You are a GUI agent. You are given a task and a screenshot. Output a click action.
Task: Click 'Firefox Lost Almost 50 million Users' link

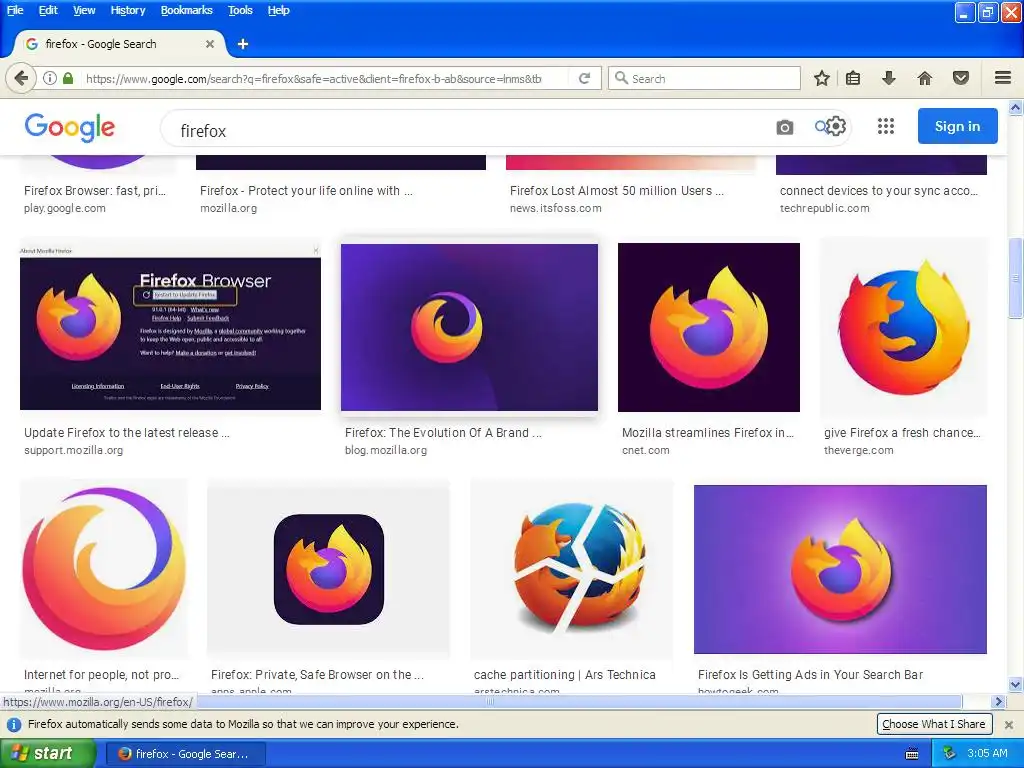pos(616,191)
